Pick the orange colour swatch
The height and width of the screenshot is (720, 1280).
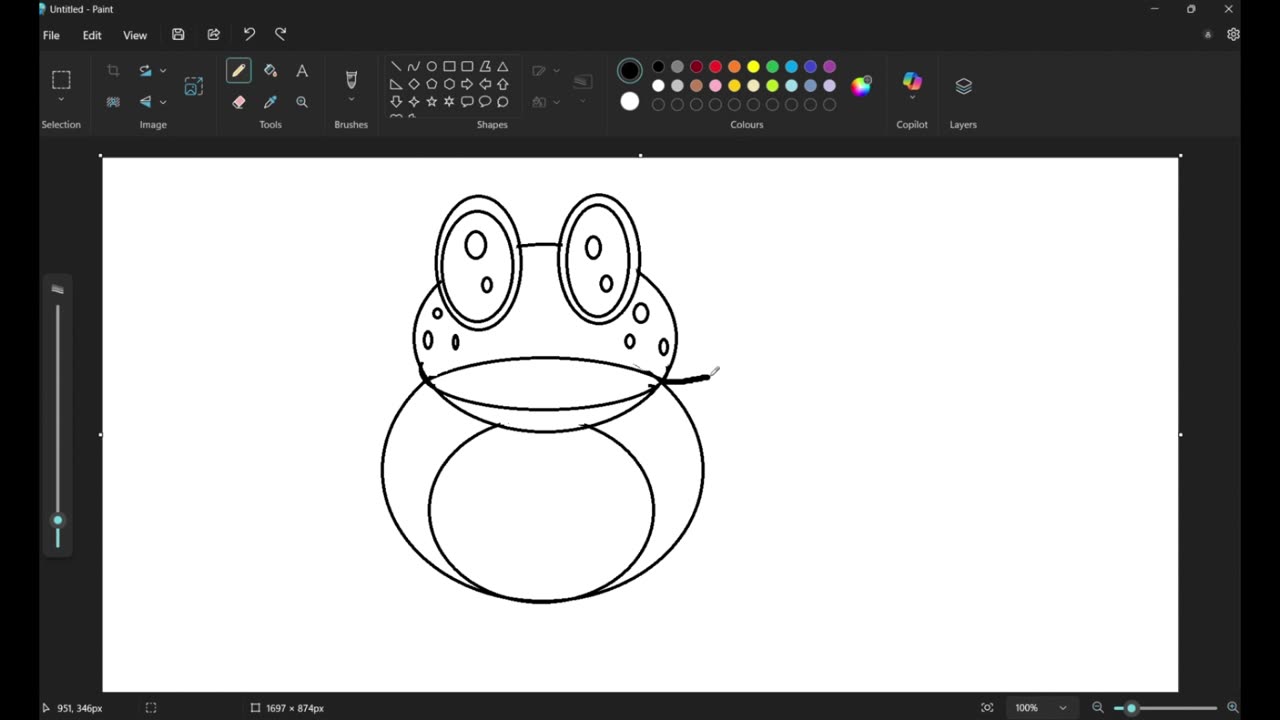pyautogui.click(x=734, y=67)
